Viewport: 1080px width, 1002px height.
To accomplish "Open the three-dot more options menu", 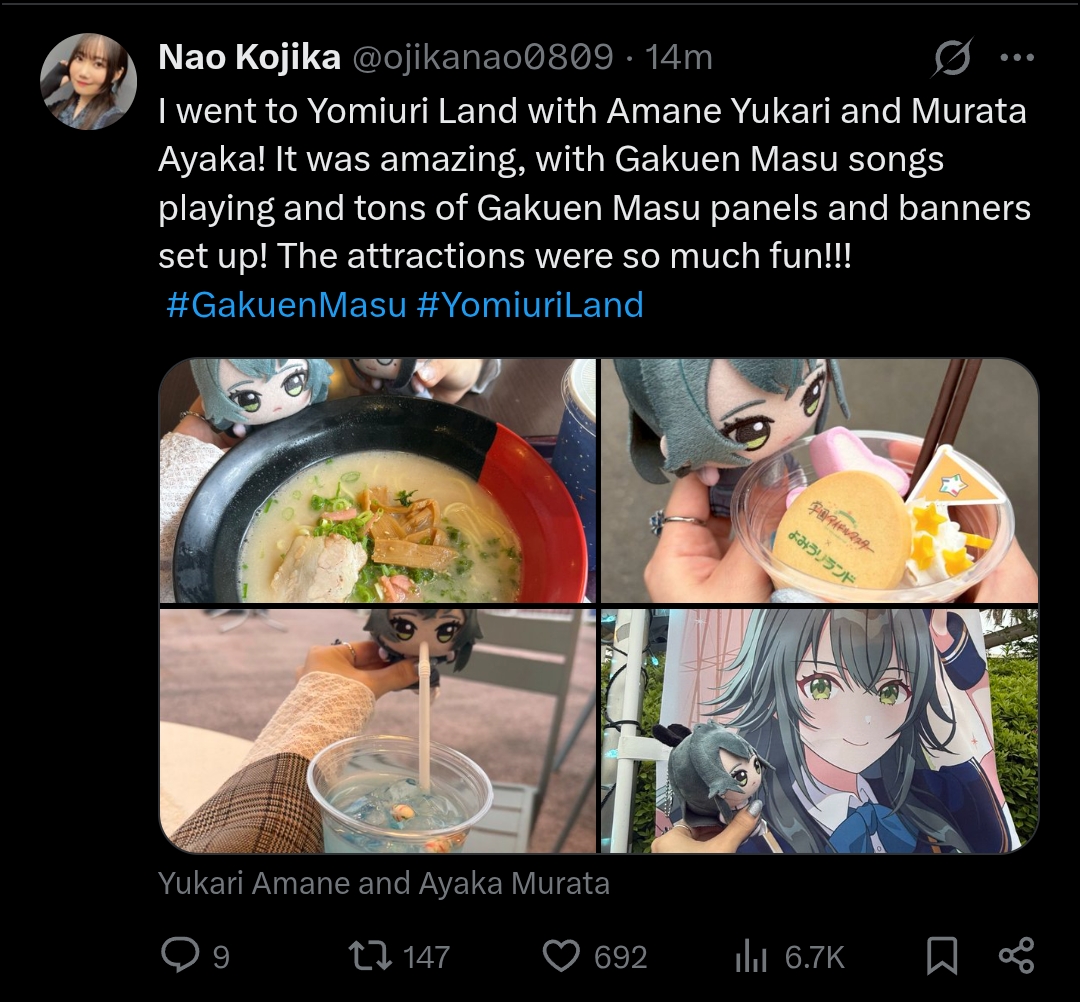I will click(1017, 58).
